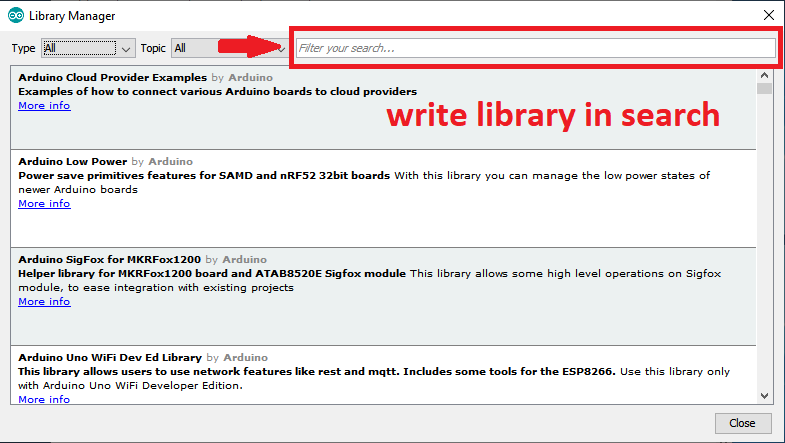Click 'Examples of how to connect' description

pyautogui.click(x=217, y=92)
